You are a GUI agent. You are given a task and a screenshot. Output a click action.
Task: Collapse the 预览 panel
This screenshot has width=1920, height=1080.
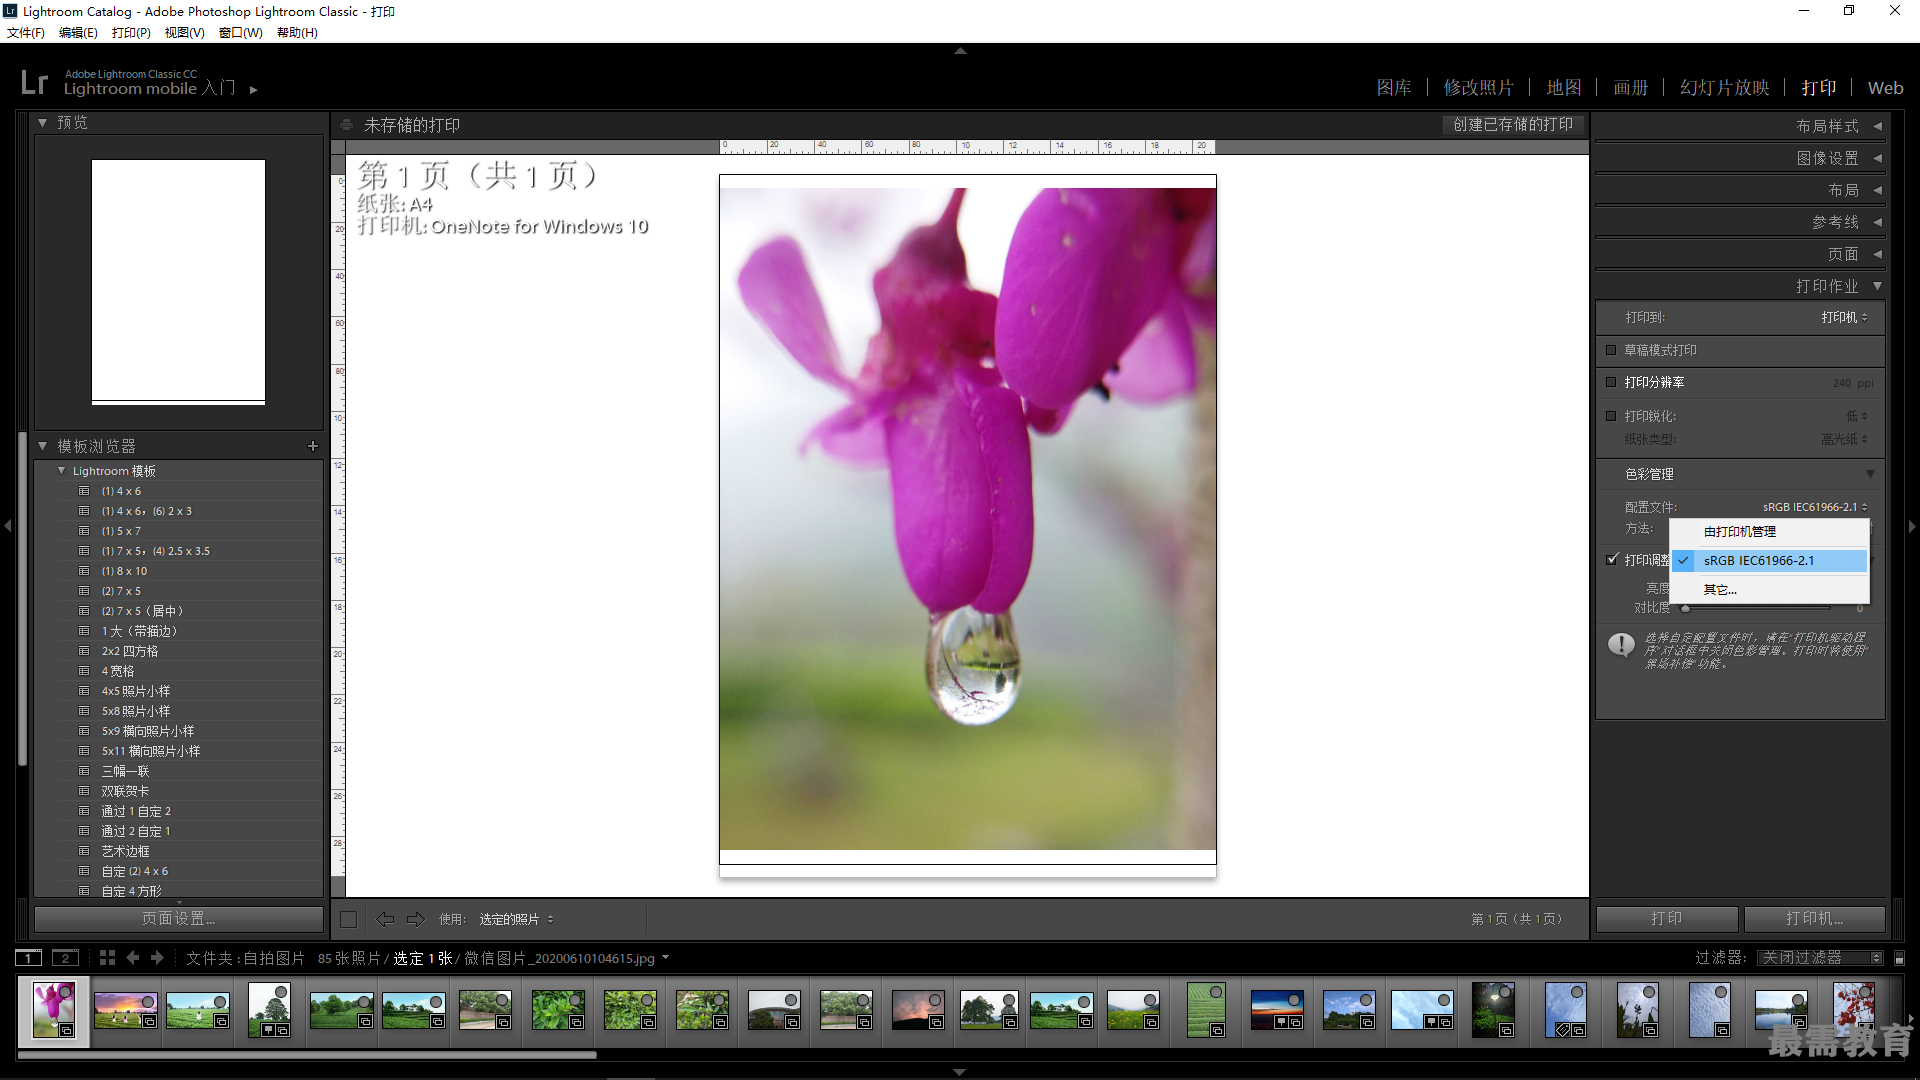click(x=42, y=123)
